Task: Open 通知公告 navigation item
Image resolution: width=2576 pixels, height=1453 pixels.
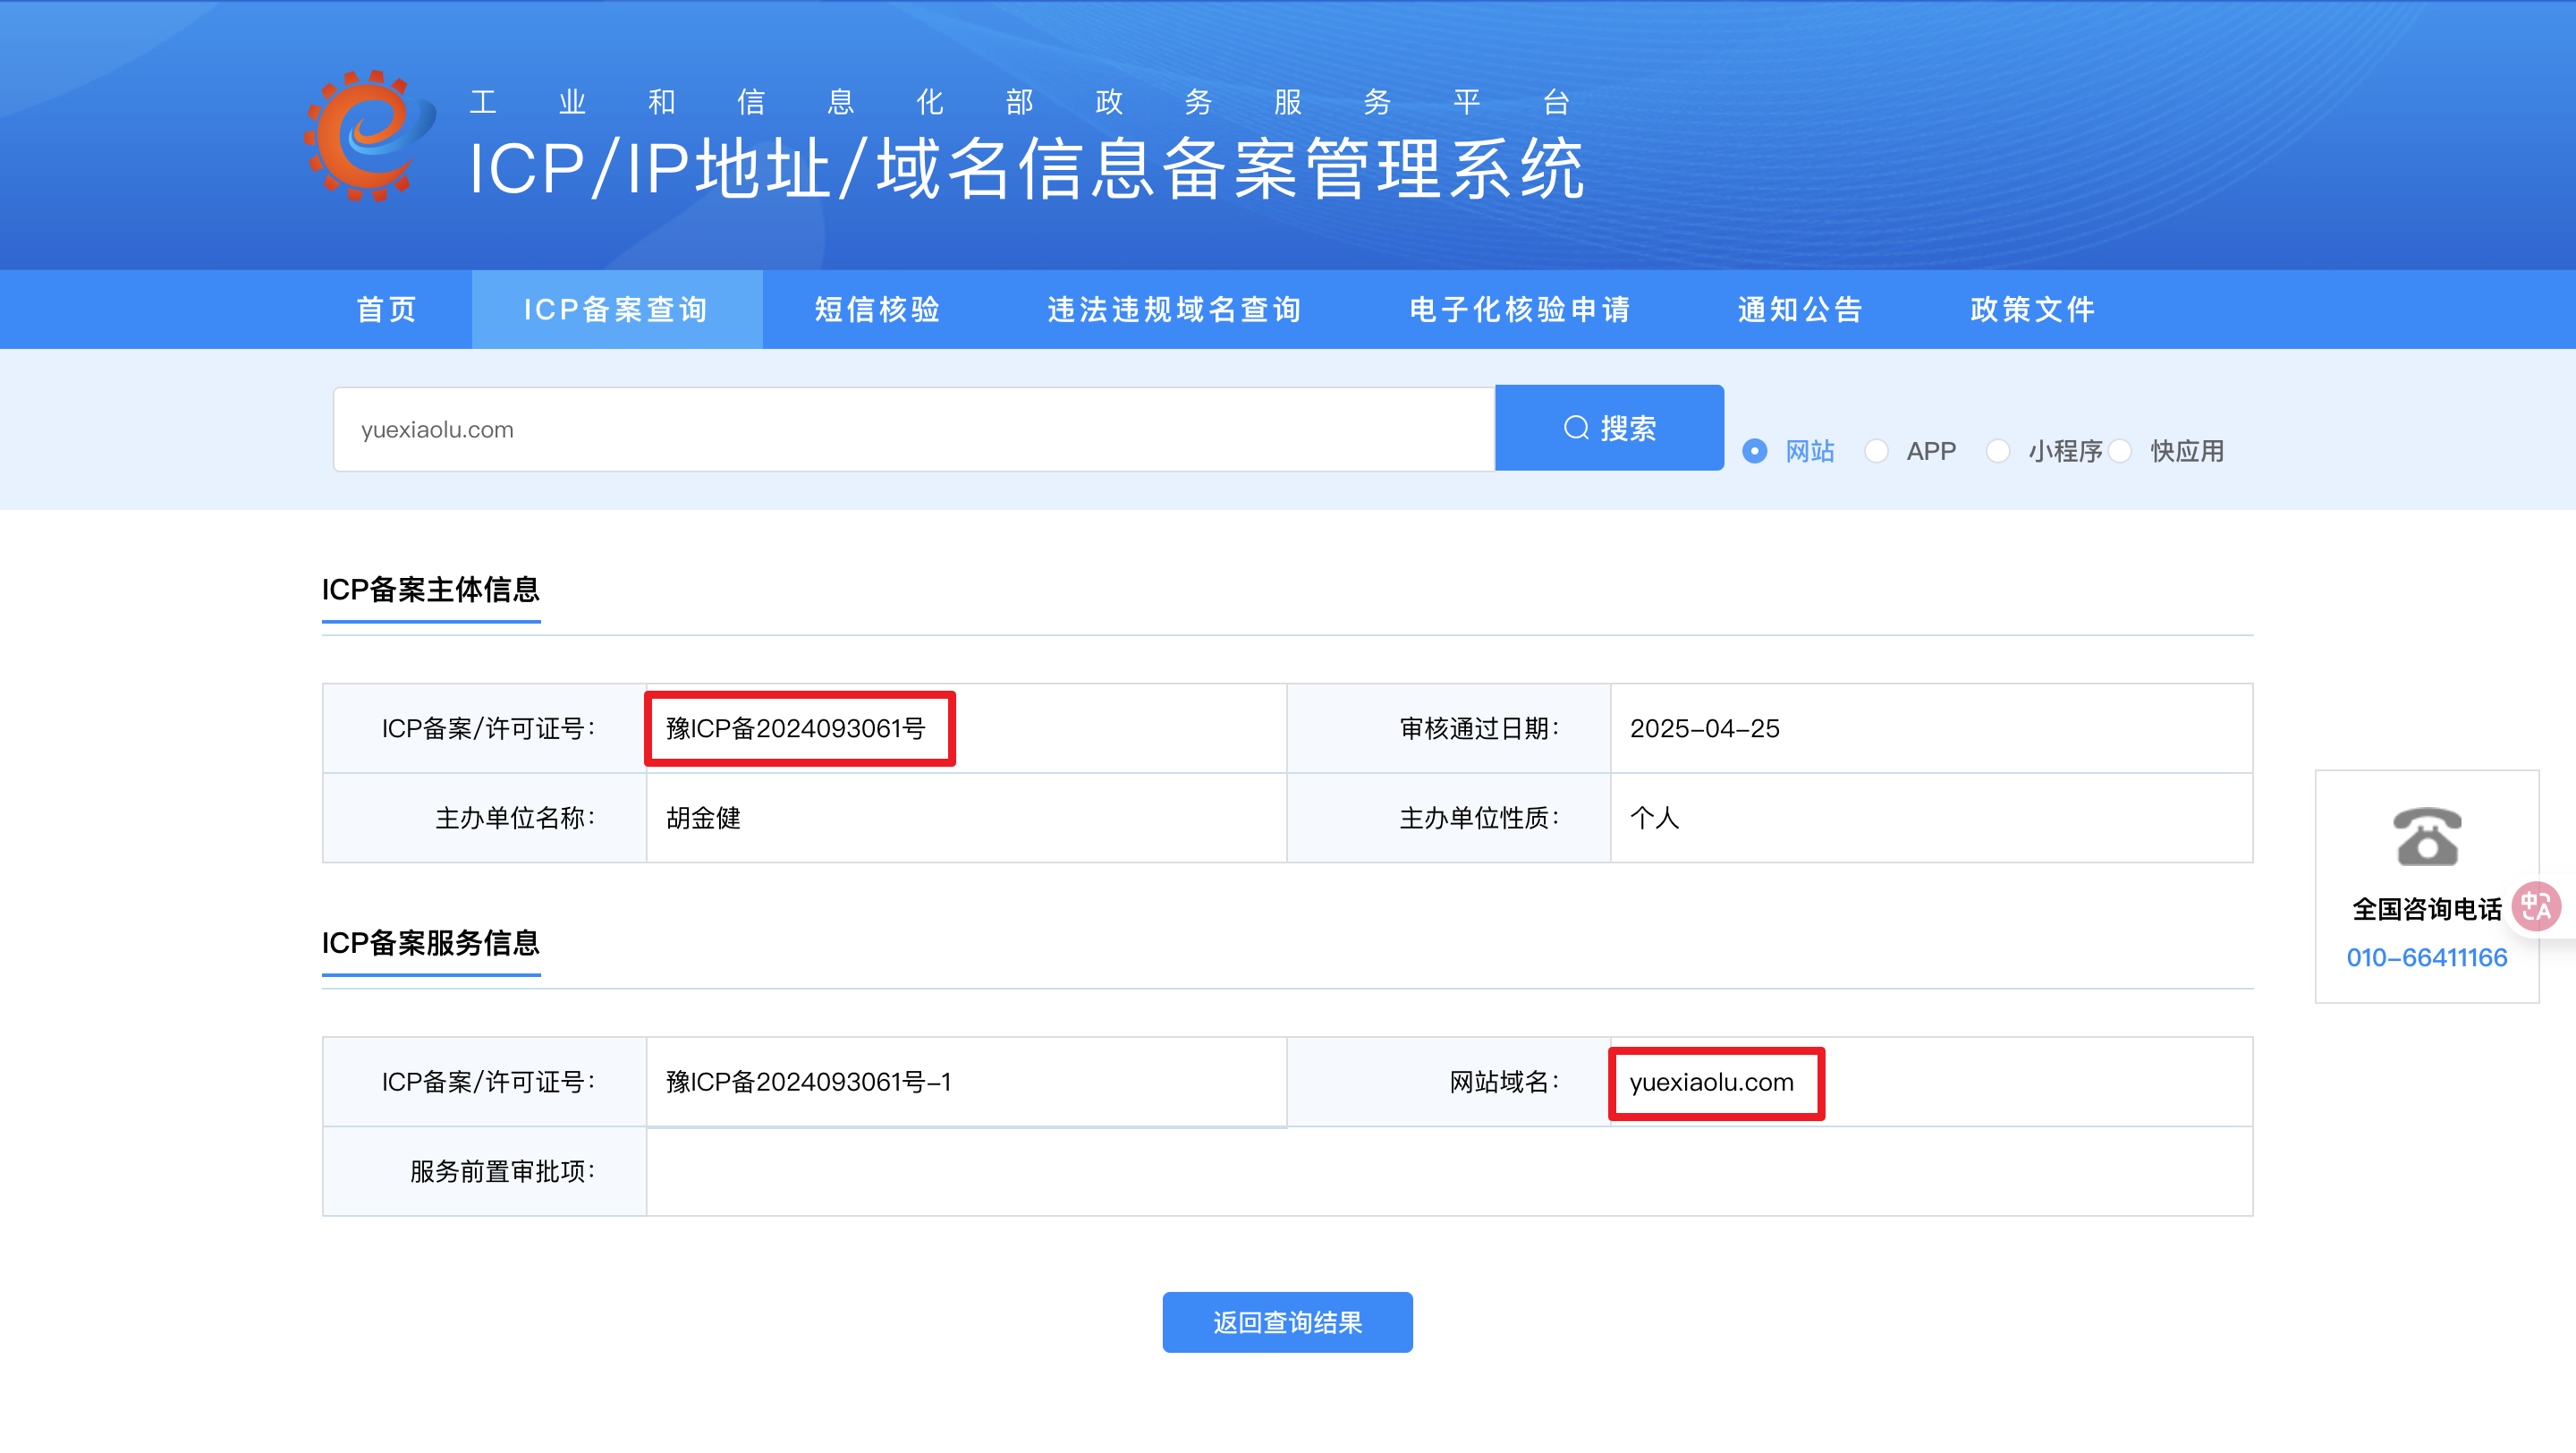Action: click(x=1800, y=309)
